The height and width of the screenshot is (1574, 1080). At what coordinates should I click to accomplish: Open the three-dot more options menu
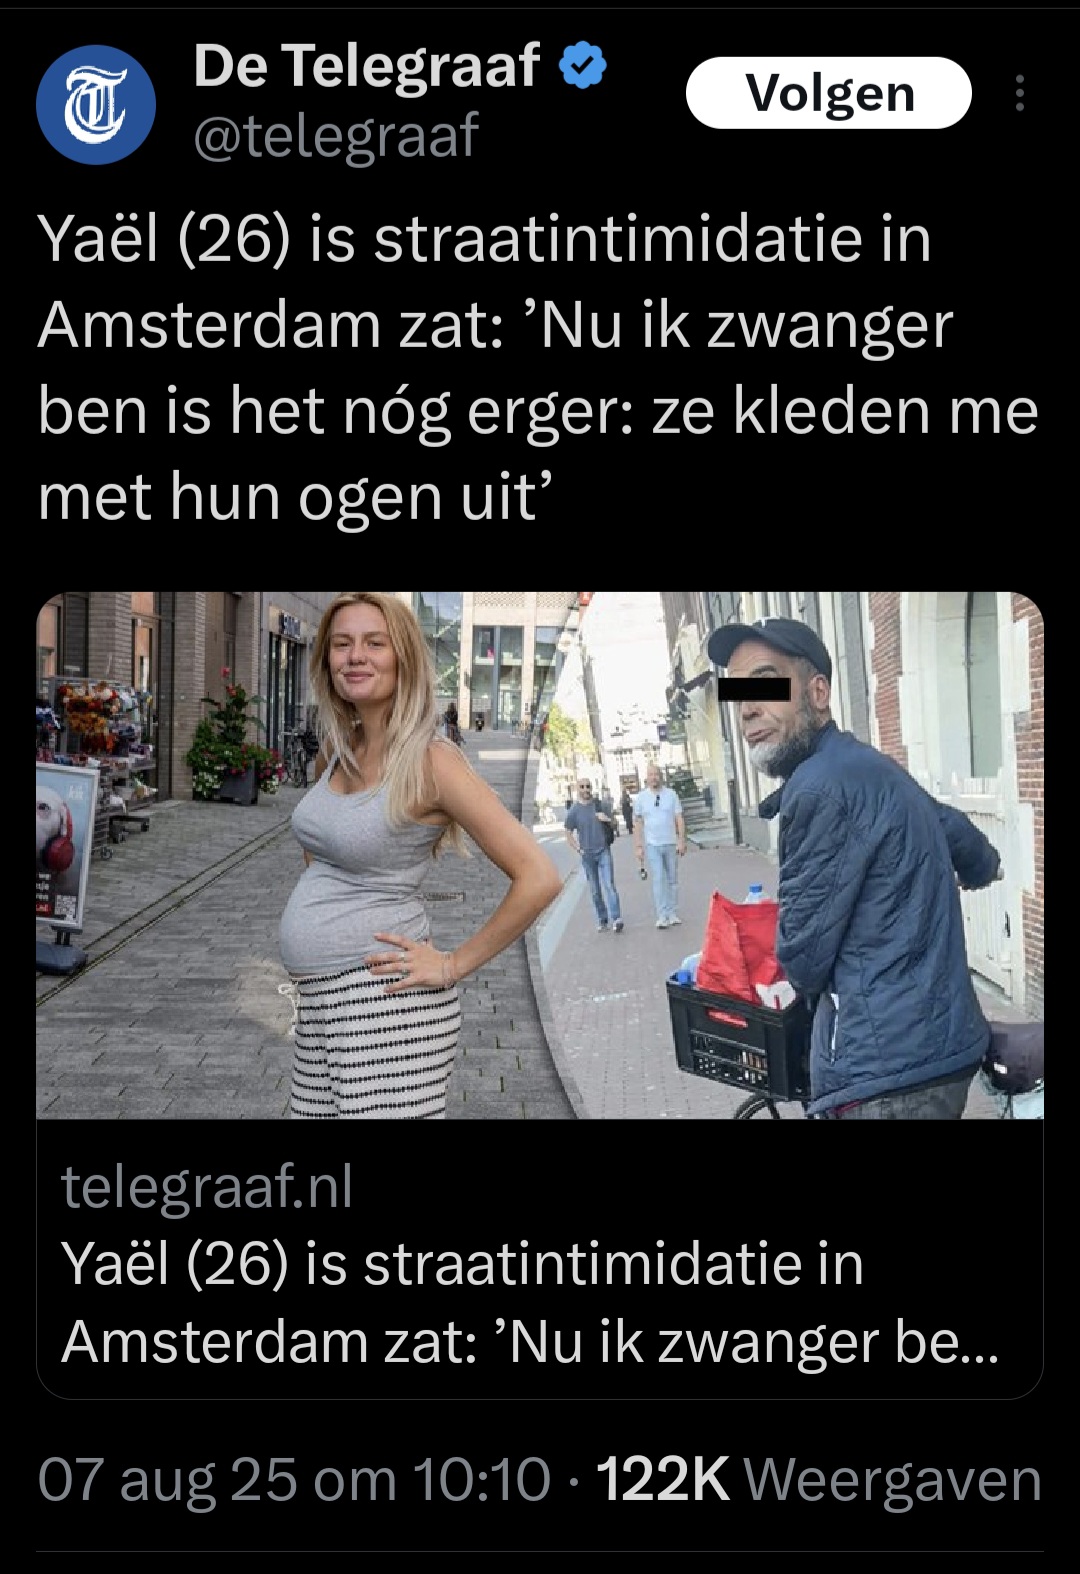(x=1019, y=93)
